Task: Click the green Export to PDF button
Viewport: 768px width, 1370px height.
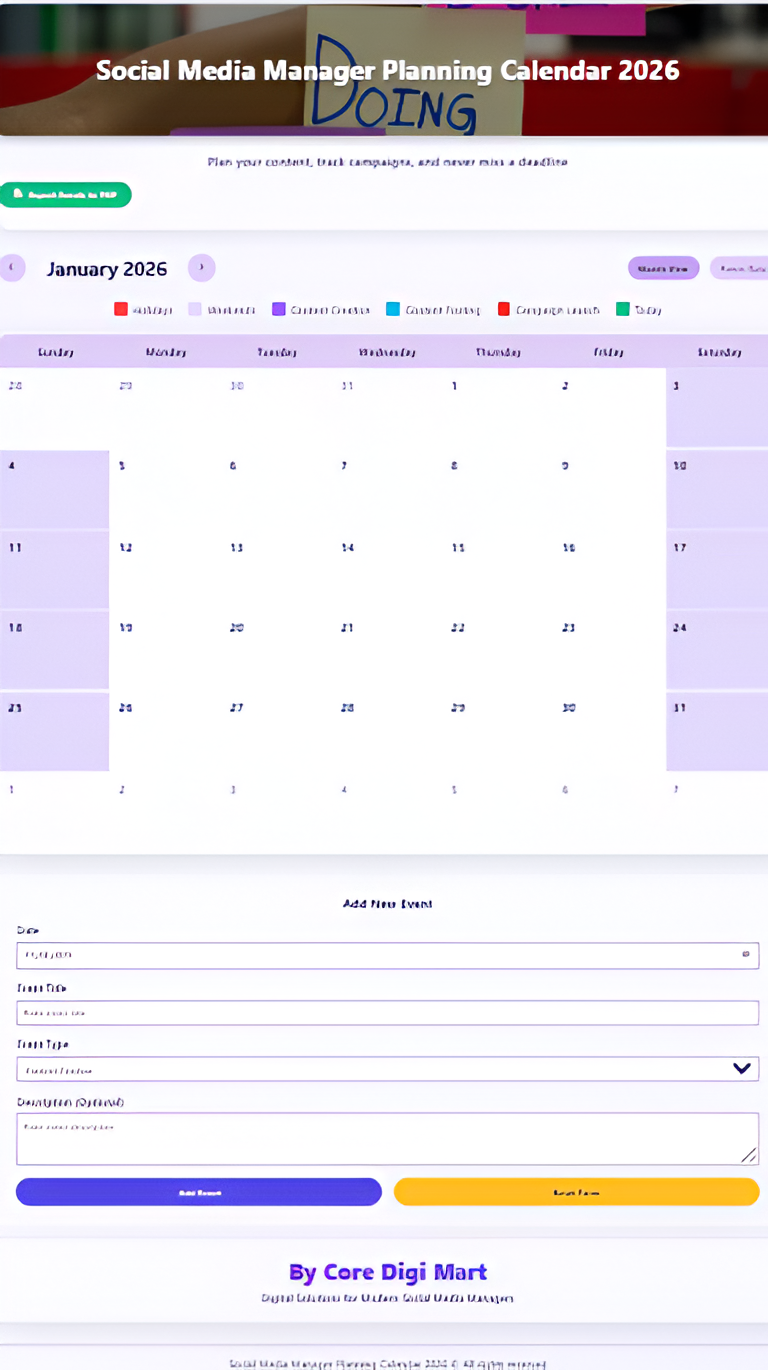Action: [65, 195]
